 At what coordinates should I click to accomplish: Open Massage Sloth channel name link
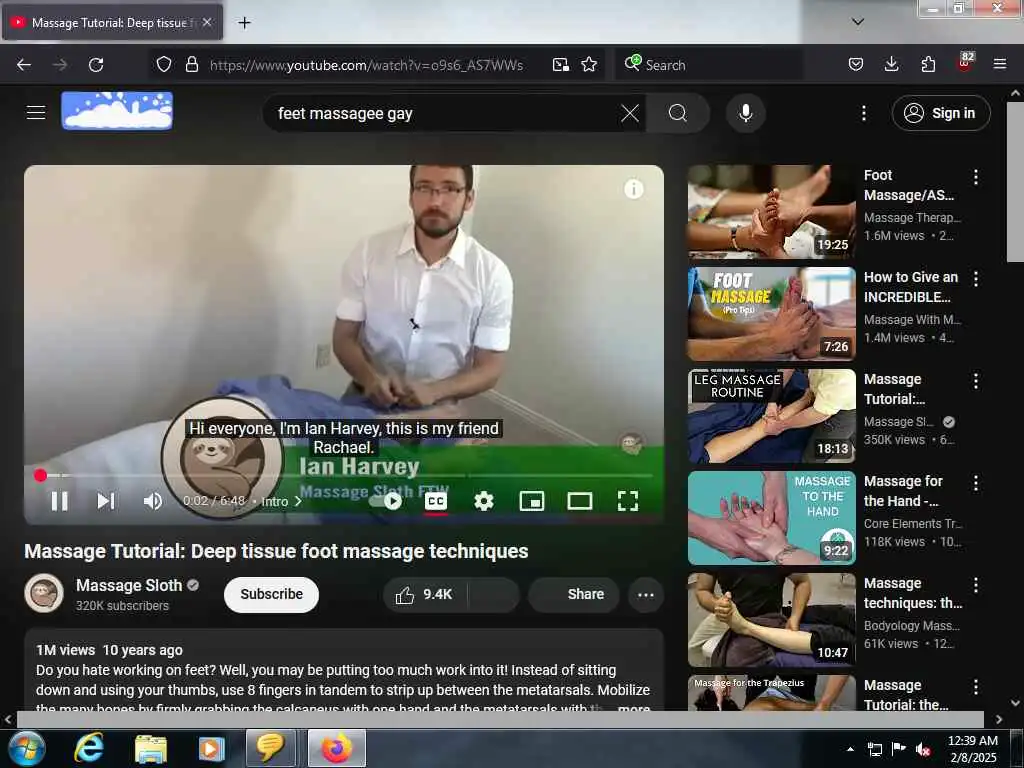click(129, 585)
